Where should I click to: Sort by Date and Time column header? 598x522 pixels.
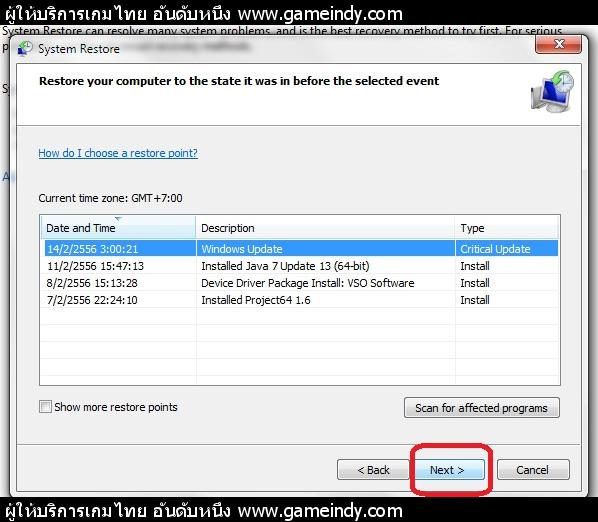(x=118, y=228)
